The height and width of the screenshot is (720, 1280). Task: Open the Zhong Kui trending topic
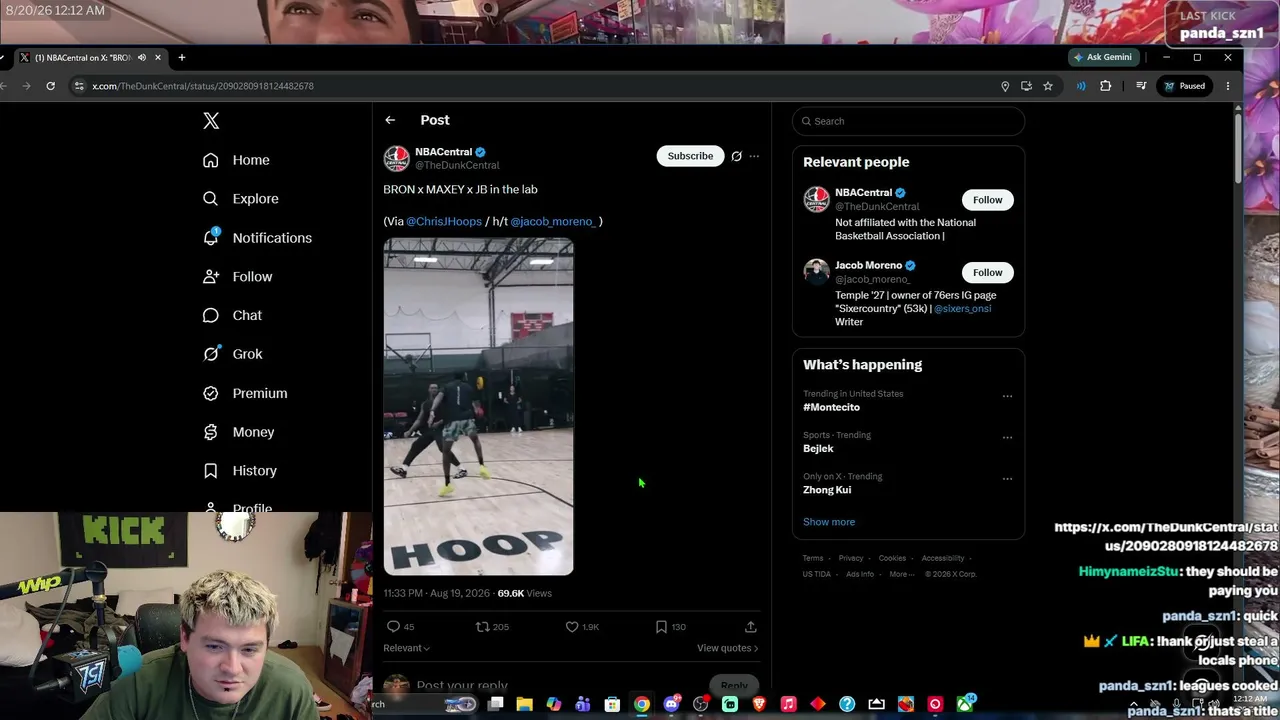click(x=827, y=490)
